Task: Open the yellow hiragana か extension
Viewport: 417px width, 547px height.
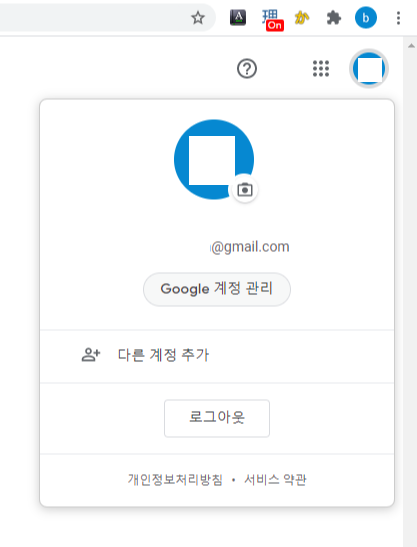Action: (302, 17)
